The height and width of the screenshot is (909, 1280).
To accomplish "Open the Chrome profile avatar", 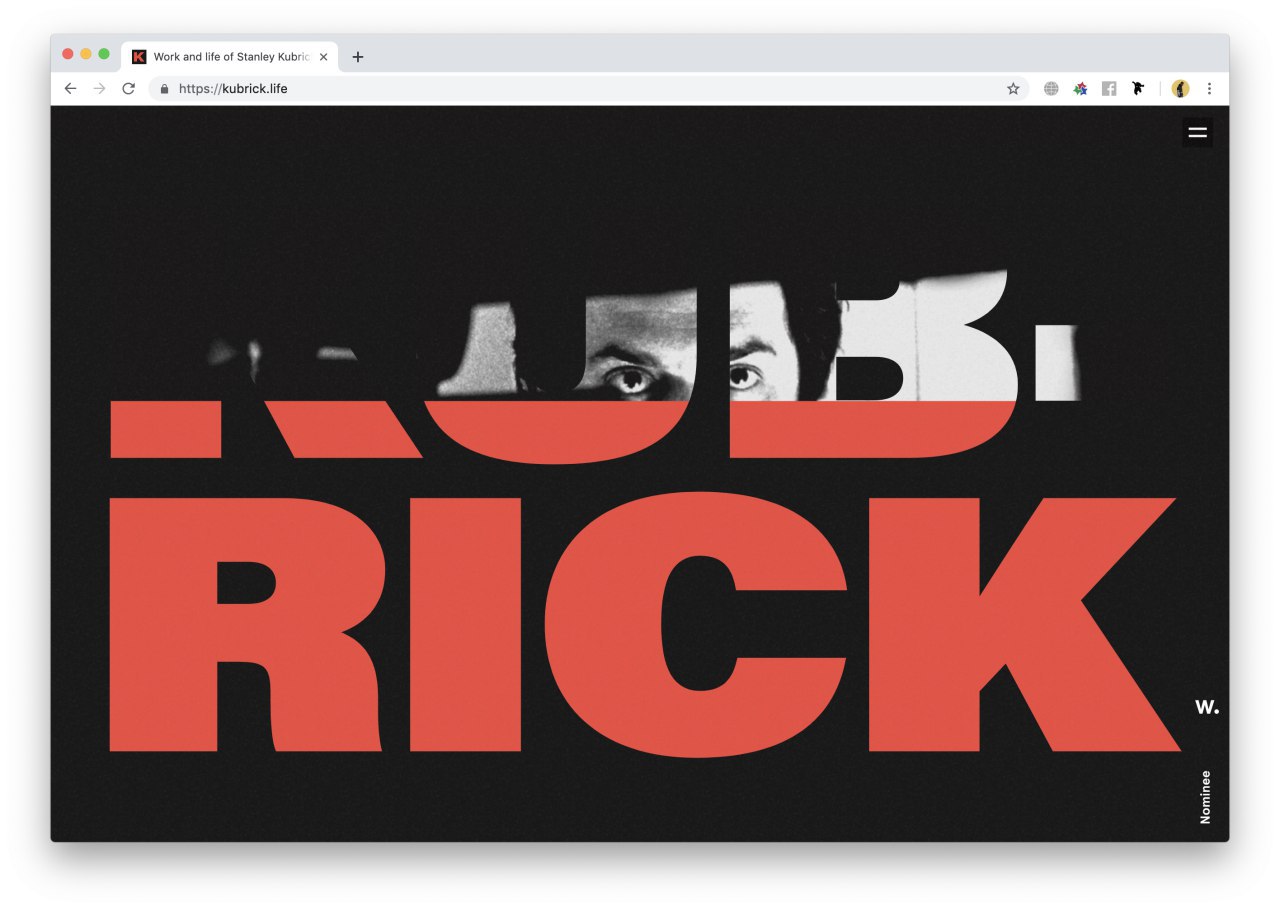I will (x=1180, y=89).
